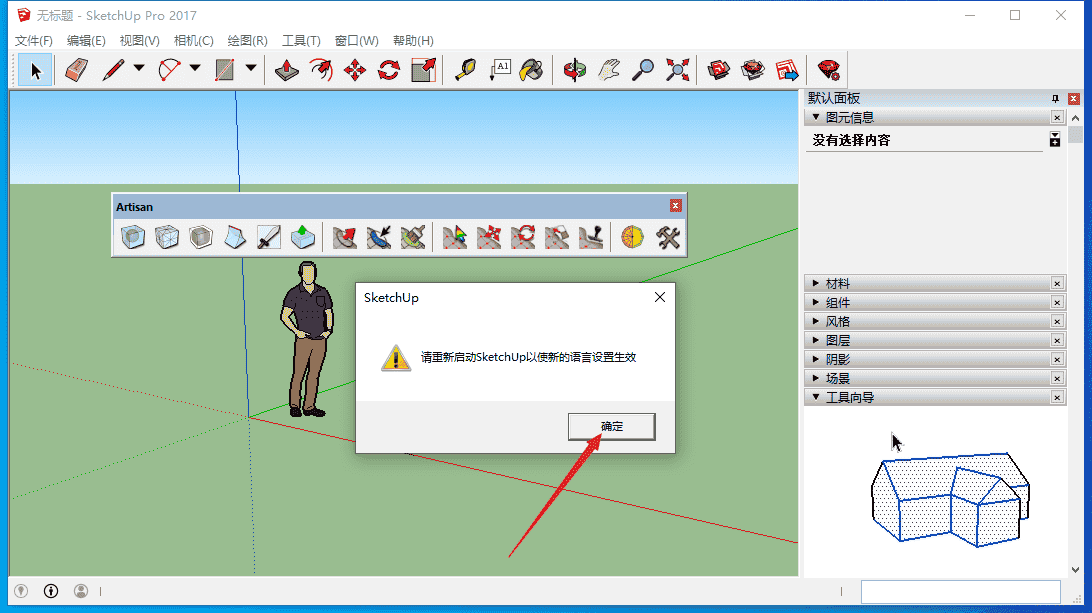Image resolution: width=1092 pixels, height=613 pixels.
Task: Choose the Paint Bucket tool
Action: pyautogui.click(x=532, y=70)
